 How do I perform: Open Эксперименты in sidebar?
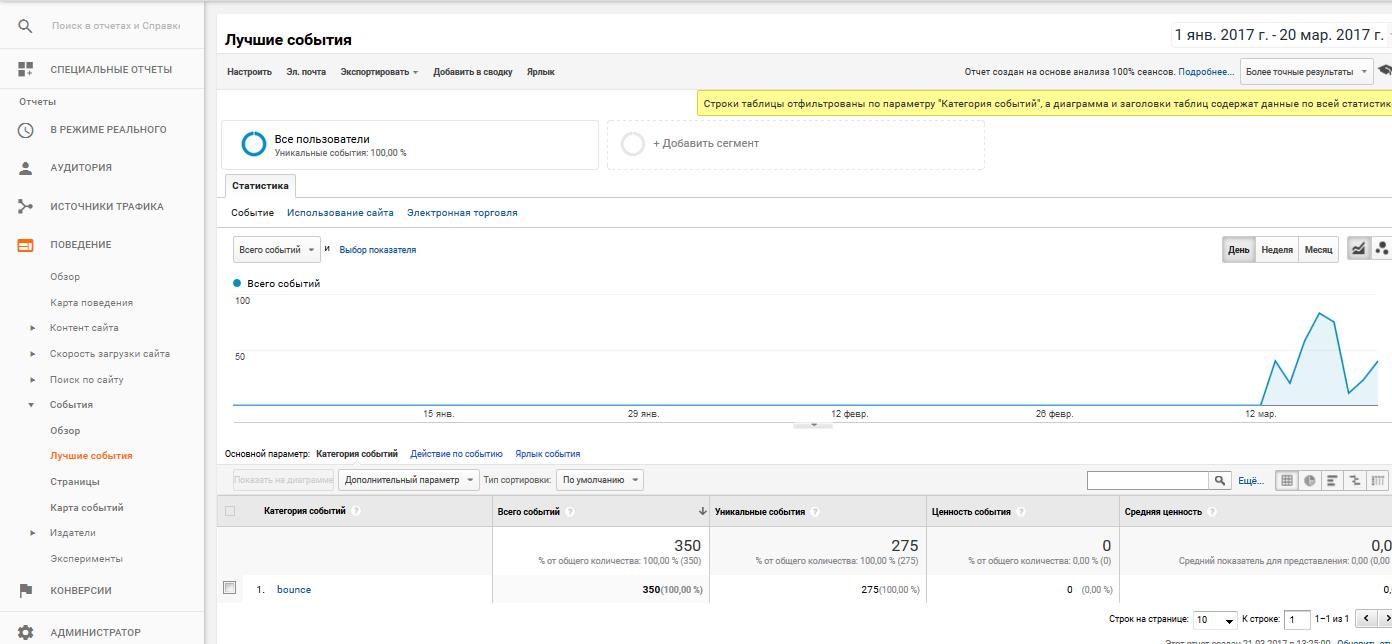click(86, 559)
